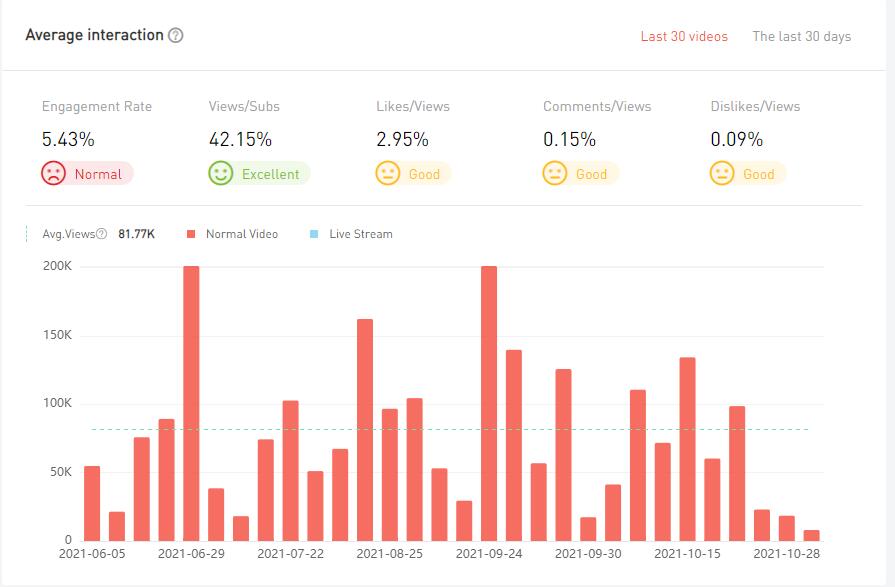Click the neutral face icon under Likes/Views
The height and width of the screenshot is (587, 895).
click(388, 174)
